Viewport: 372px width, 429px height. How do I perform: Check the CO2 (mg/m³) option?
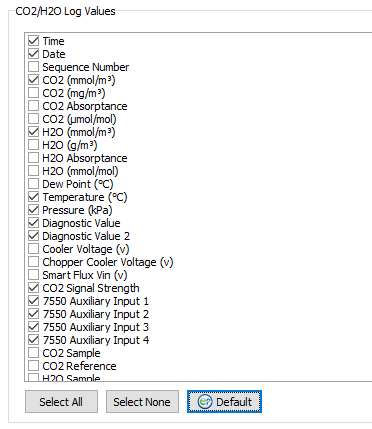[33, 93]
